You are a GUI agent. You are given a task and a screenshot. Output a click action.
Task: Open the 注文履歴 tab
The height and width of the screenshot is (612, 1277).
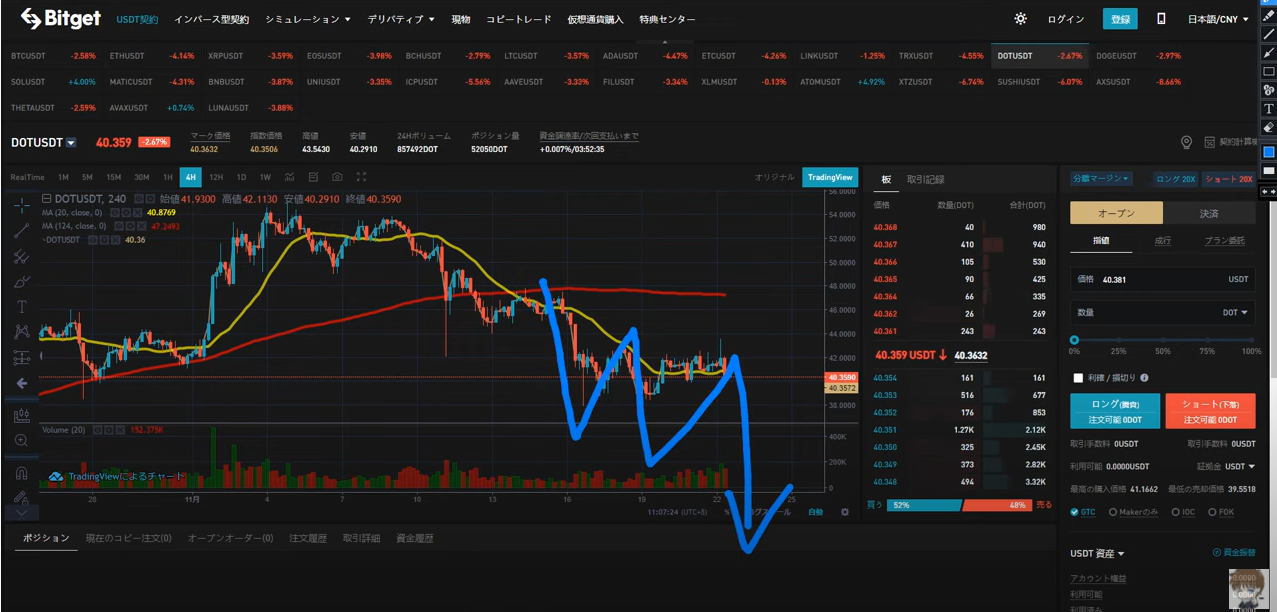click(308, 538)
